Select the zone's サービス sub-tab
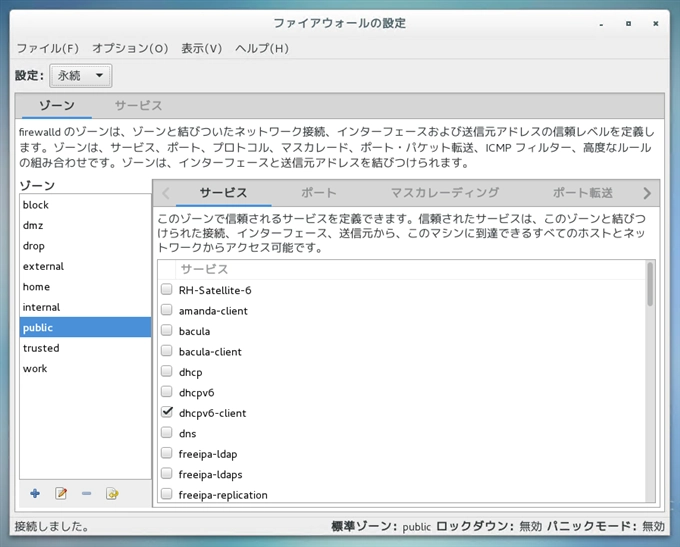This screenshot has width=680, height=547. coord(223,193)
